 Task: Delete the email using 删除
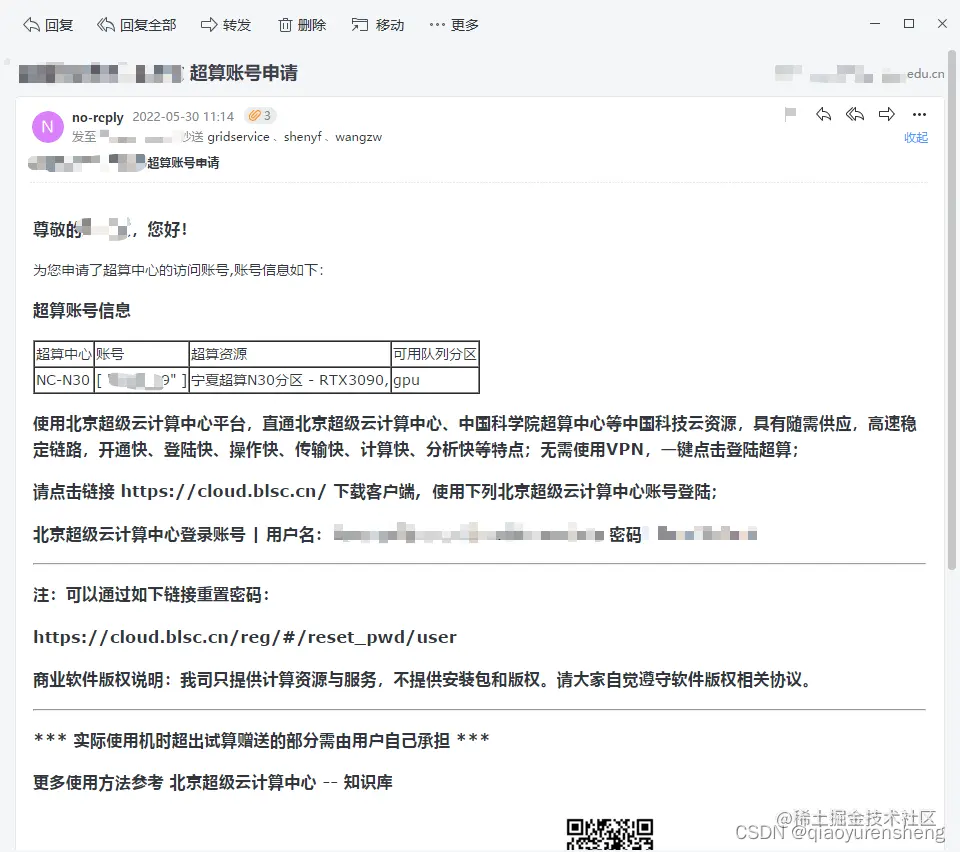click(302, 25)
